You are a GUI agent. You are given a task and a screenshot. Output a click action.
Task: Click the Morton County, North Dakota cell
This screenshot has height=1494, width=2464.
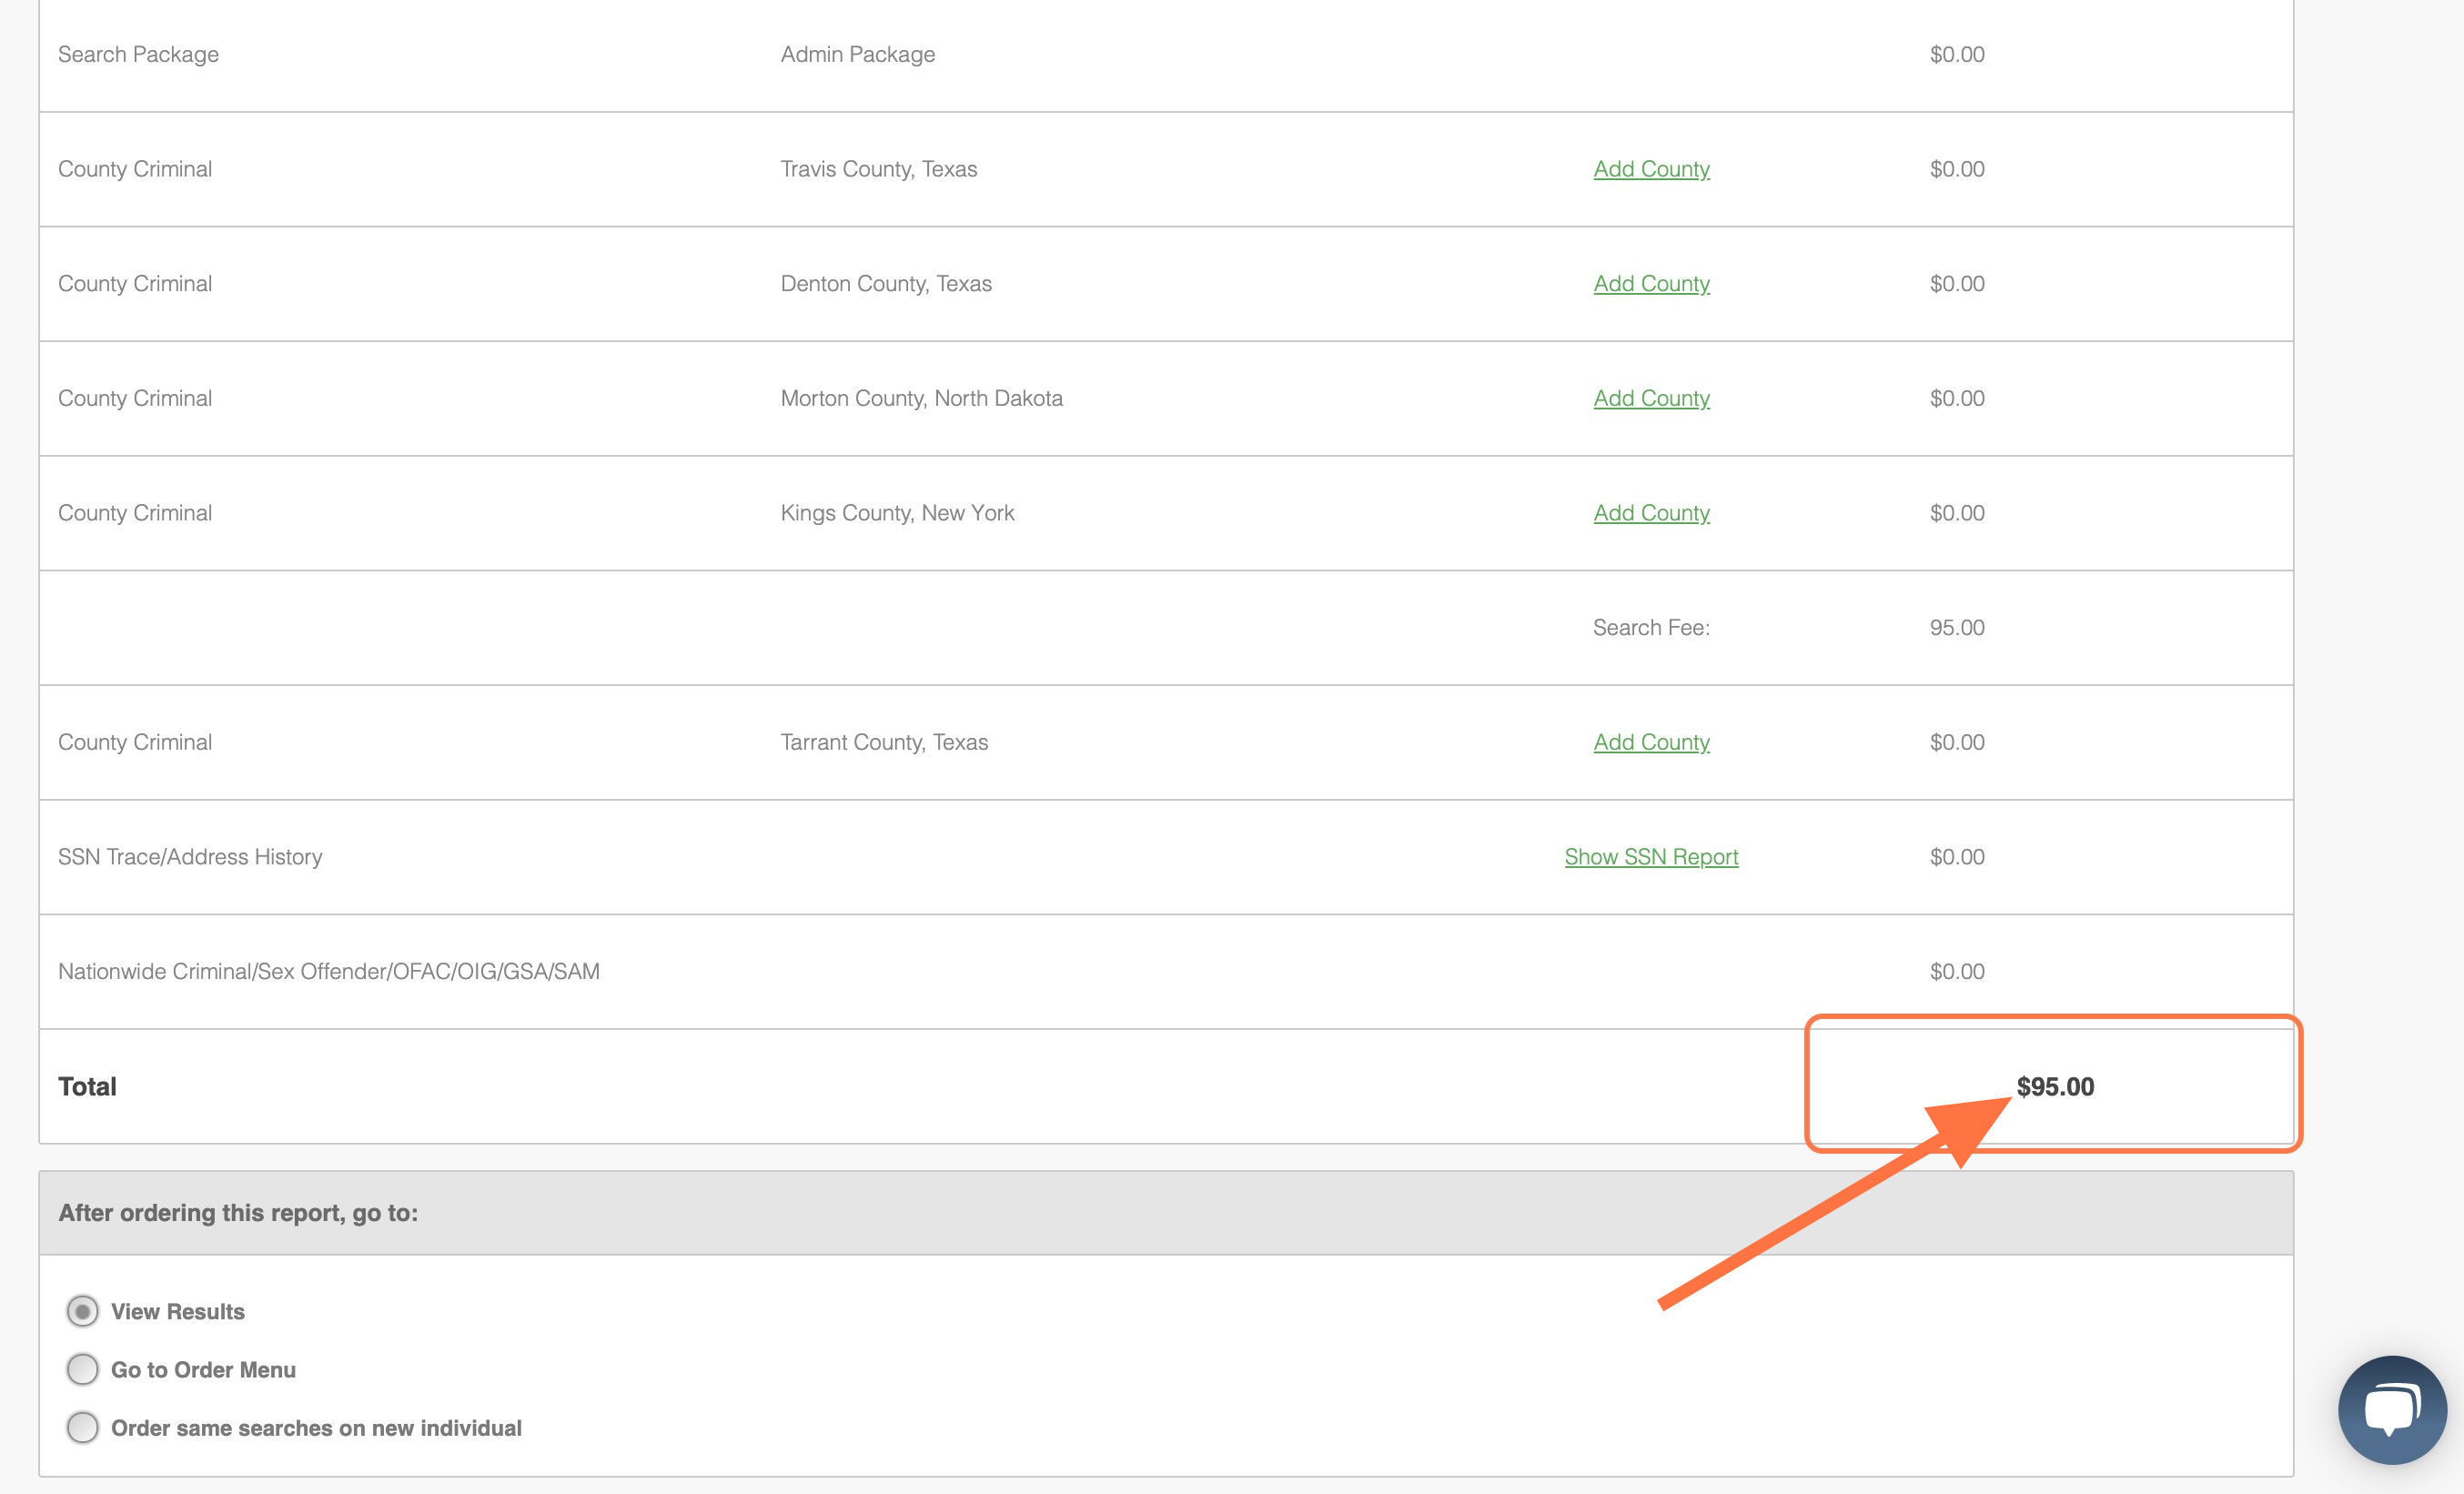point(921,398)
